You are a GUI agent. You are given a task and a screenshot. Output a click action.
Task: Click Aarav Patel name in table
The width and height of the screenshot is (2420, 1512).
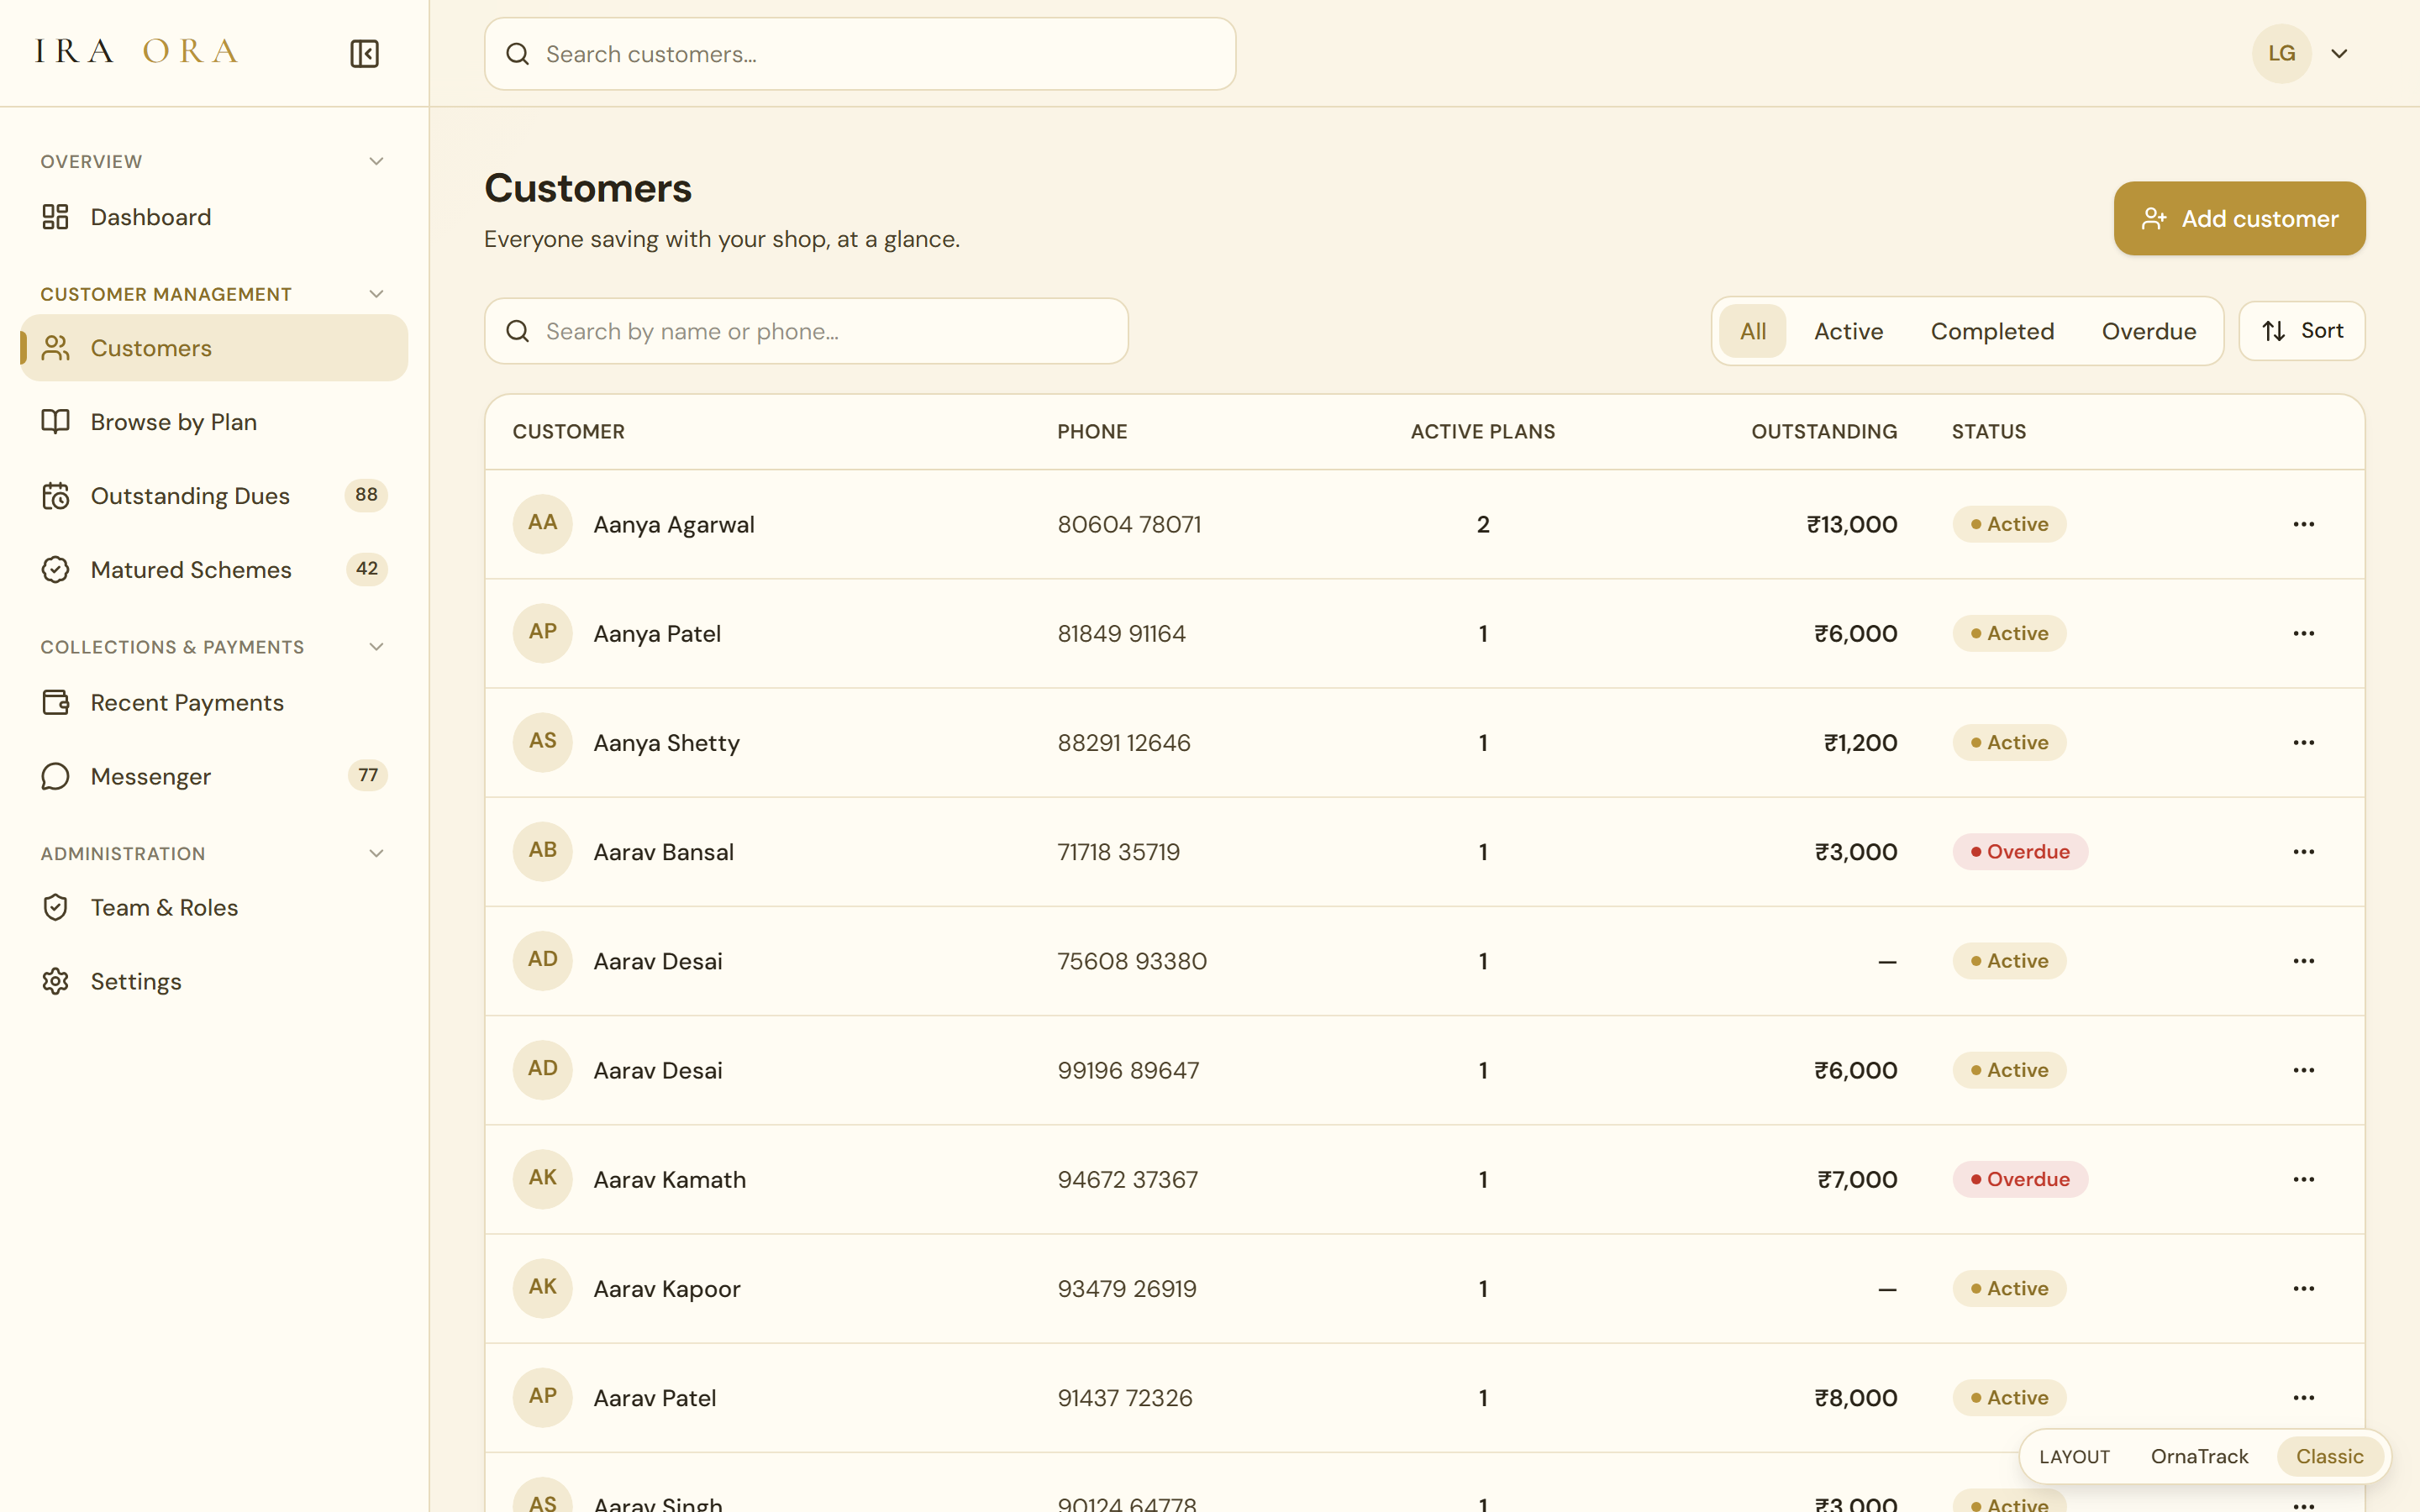click(x=654, y=1398)
